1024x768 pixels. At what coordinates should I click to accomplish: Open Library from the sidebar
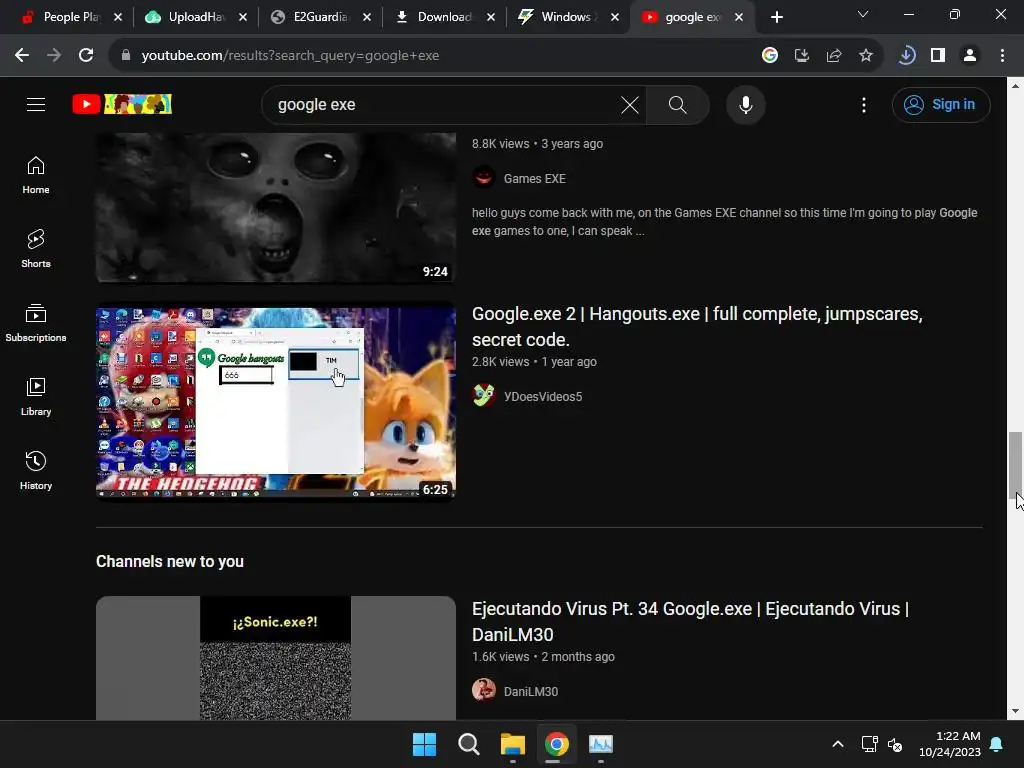[36, 396]
